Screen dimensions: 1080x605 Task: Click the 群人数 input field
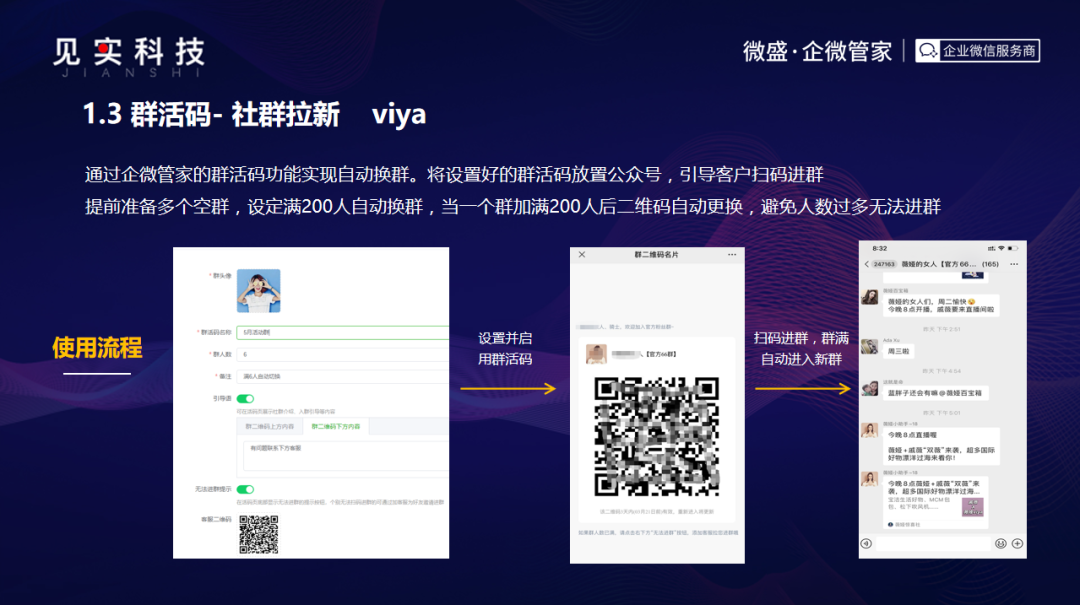(x=342, y=354)
